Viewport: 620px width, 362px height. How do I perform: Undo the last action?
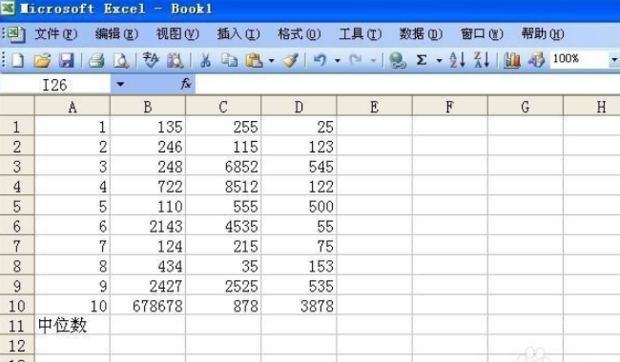320,60
